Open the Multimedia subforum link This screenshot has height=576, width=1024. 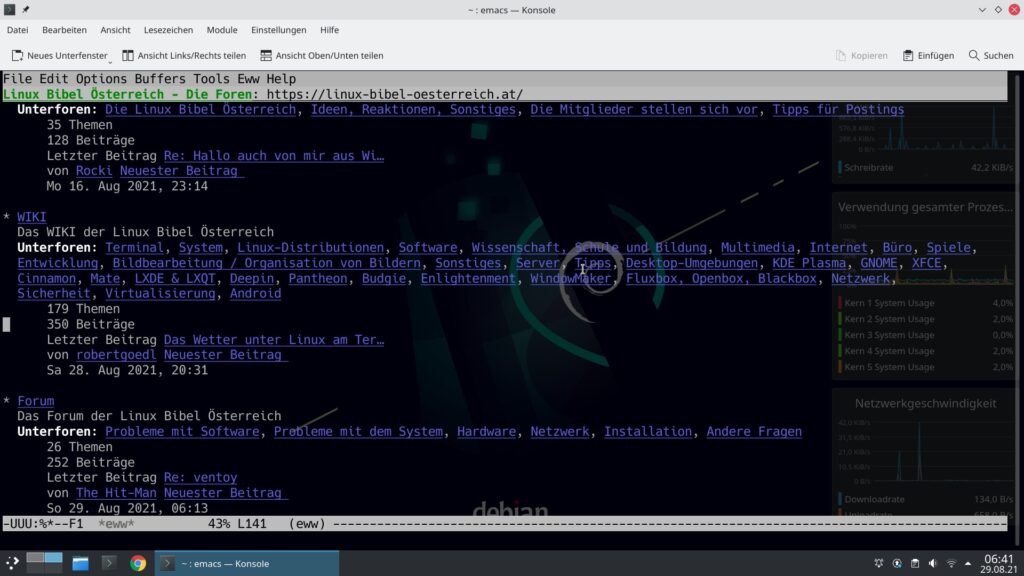coord(758,248)
